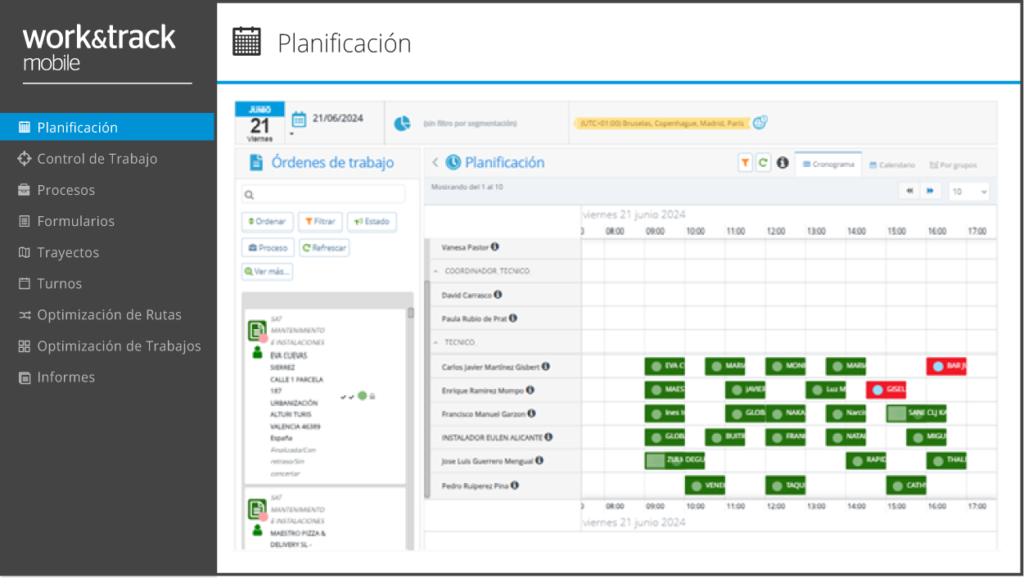The width and height of the screenshot is (1024, 578).
Task: Select the EVA C job block
Action: click(x=665, y=366)
